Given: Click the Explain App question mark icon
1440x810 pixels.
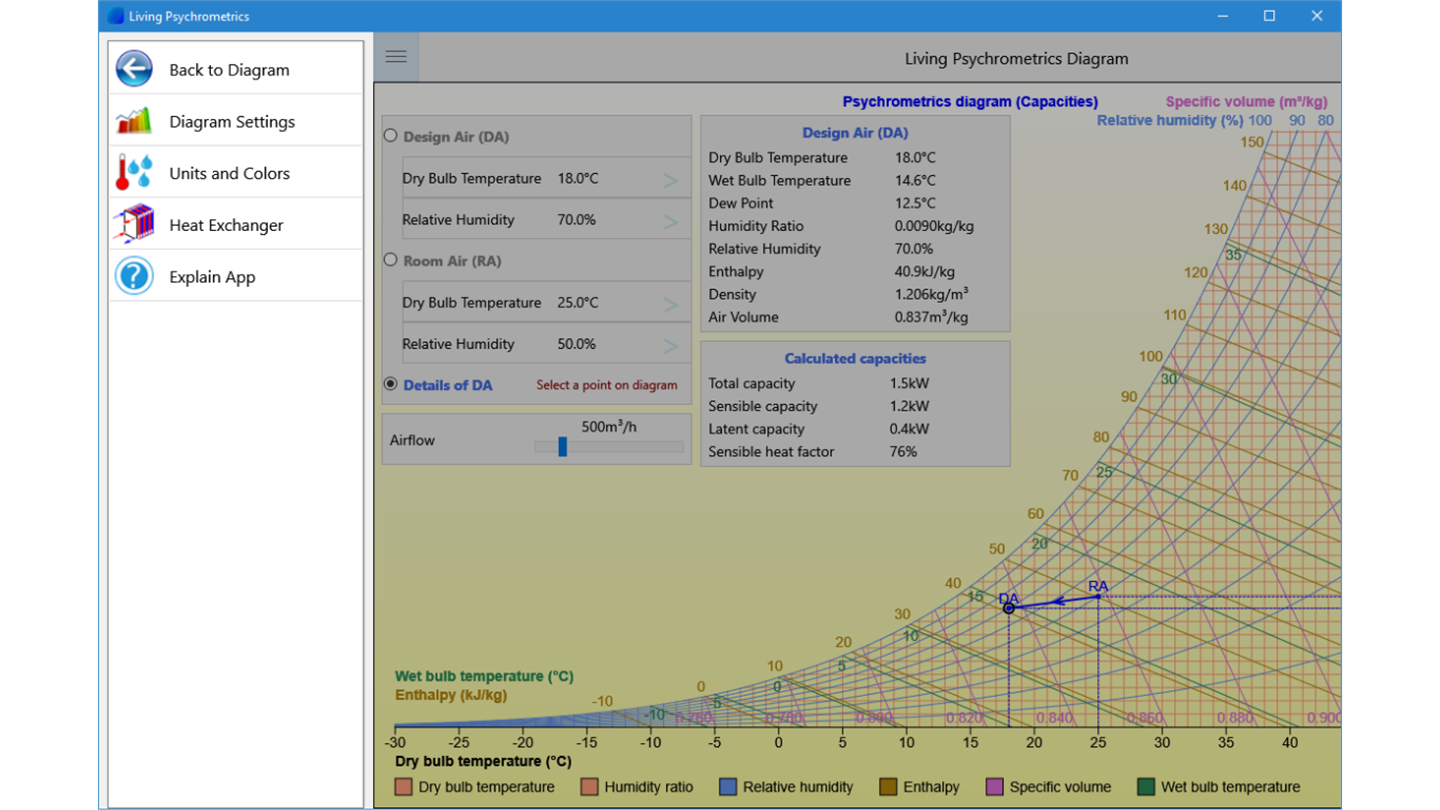Looking at the screenshot, I should tap(134, 276).
